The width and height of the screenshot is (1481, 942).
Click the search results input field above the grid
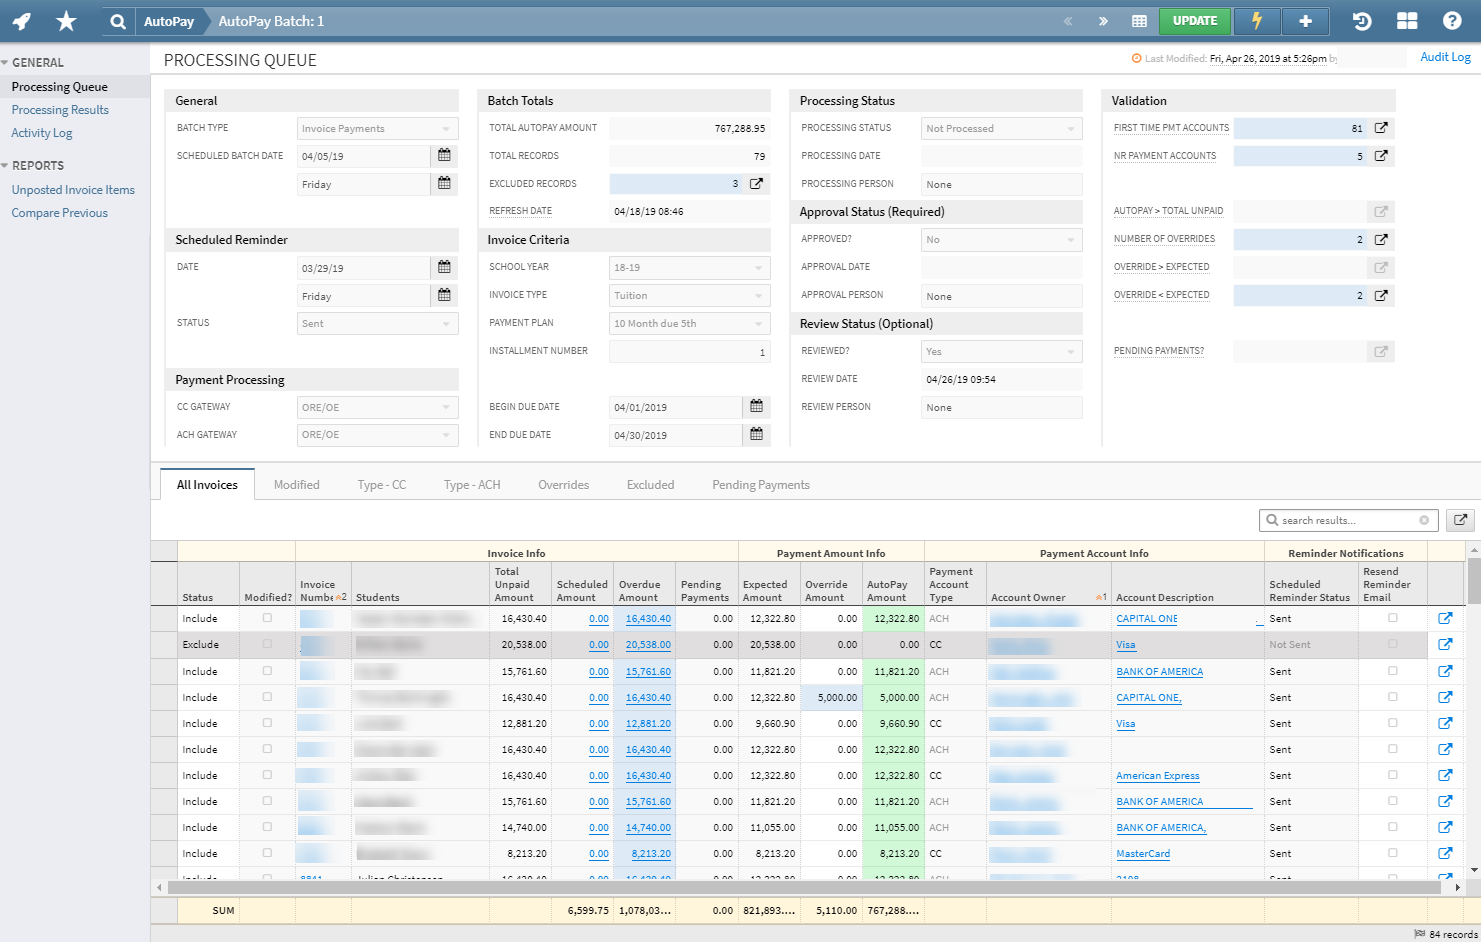1345,520
